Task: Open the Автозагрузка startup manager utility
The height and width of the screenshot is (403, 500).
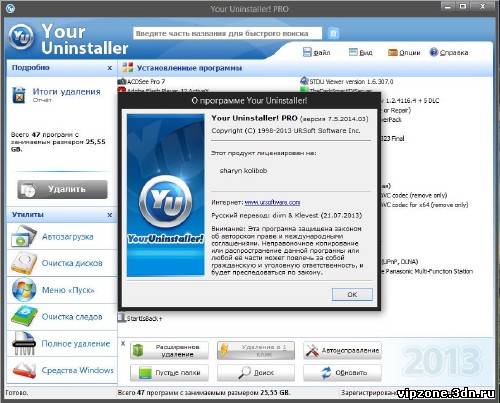Action: click(x=62, y=237)
